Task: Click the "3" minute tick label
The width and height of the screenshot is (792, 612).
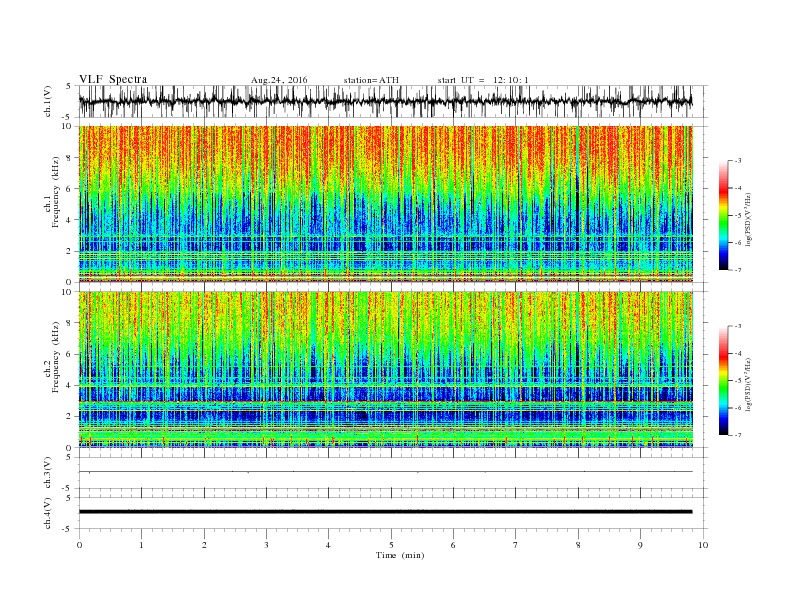Action: pyautogui.click(x=266, y=545)
